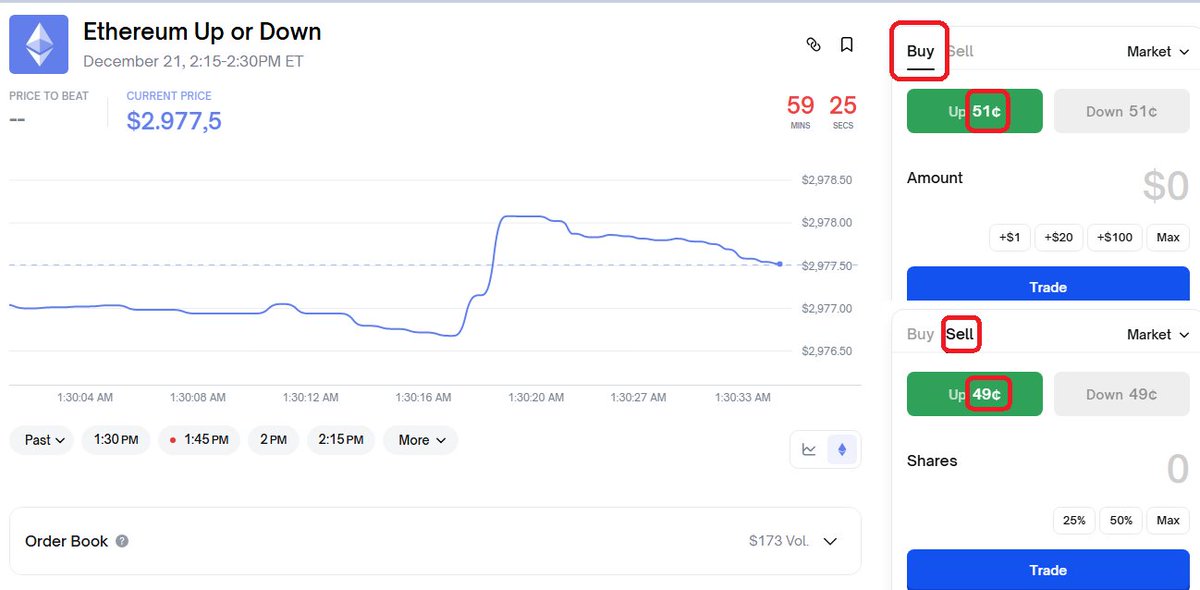Screen dimensions: 1200x590
Task: Set shares to Max
Action: pyautogui.click(x=1168, y=520)
